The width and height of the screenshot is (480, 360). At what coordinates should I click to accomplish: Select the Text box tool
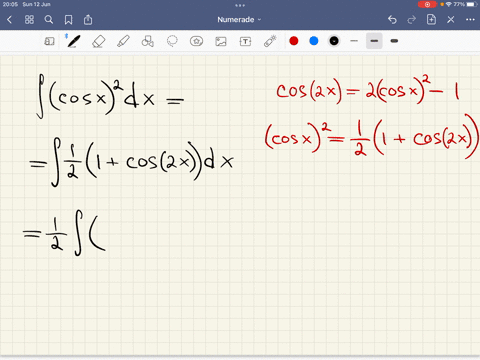(x=245, y=41)
